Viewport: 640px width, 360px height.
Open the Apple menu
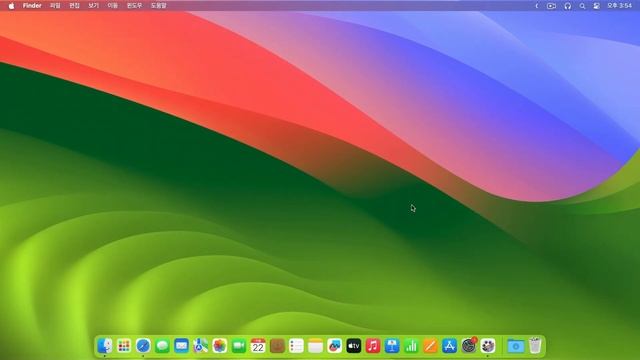11,6
